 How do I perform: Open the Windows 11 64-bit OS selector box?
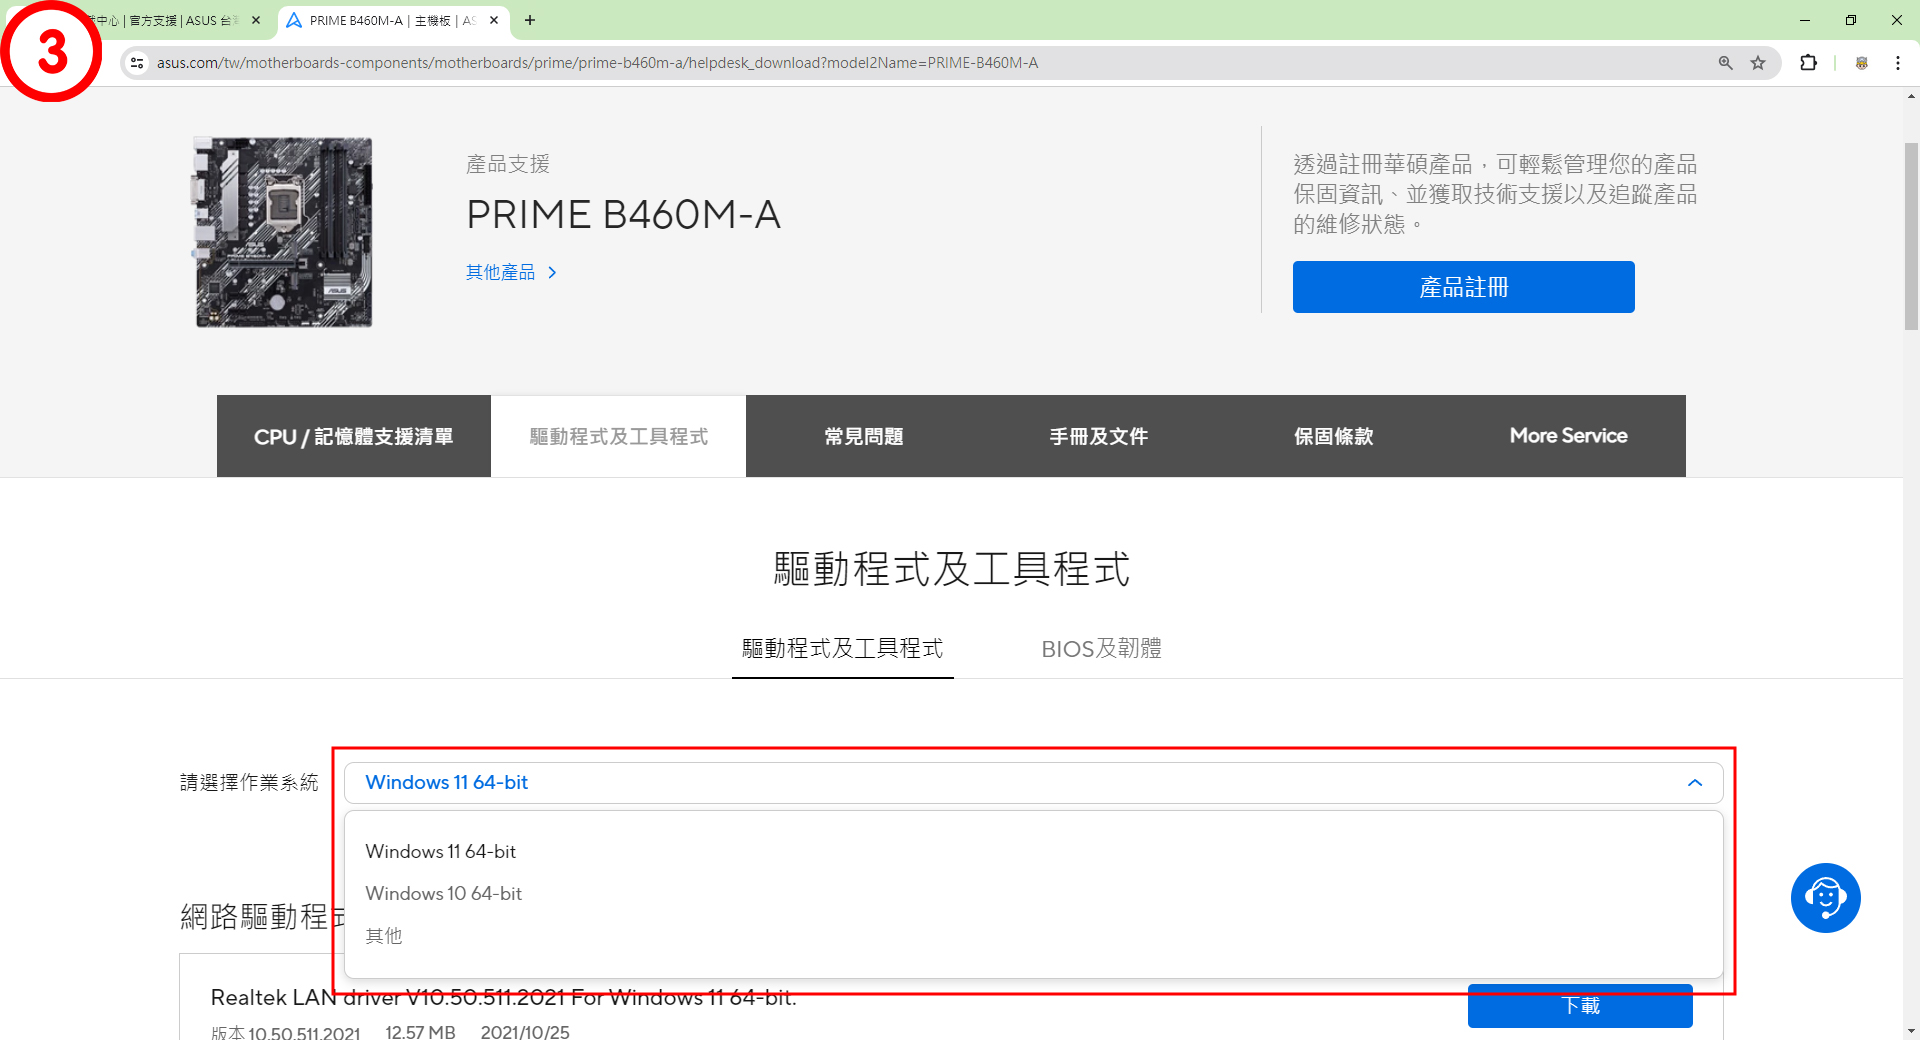[x=1033, y=783]
